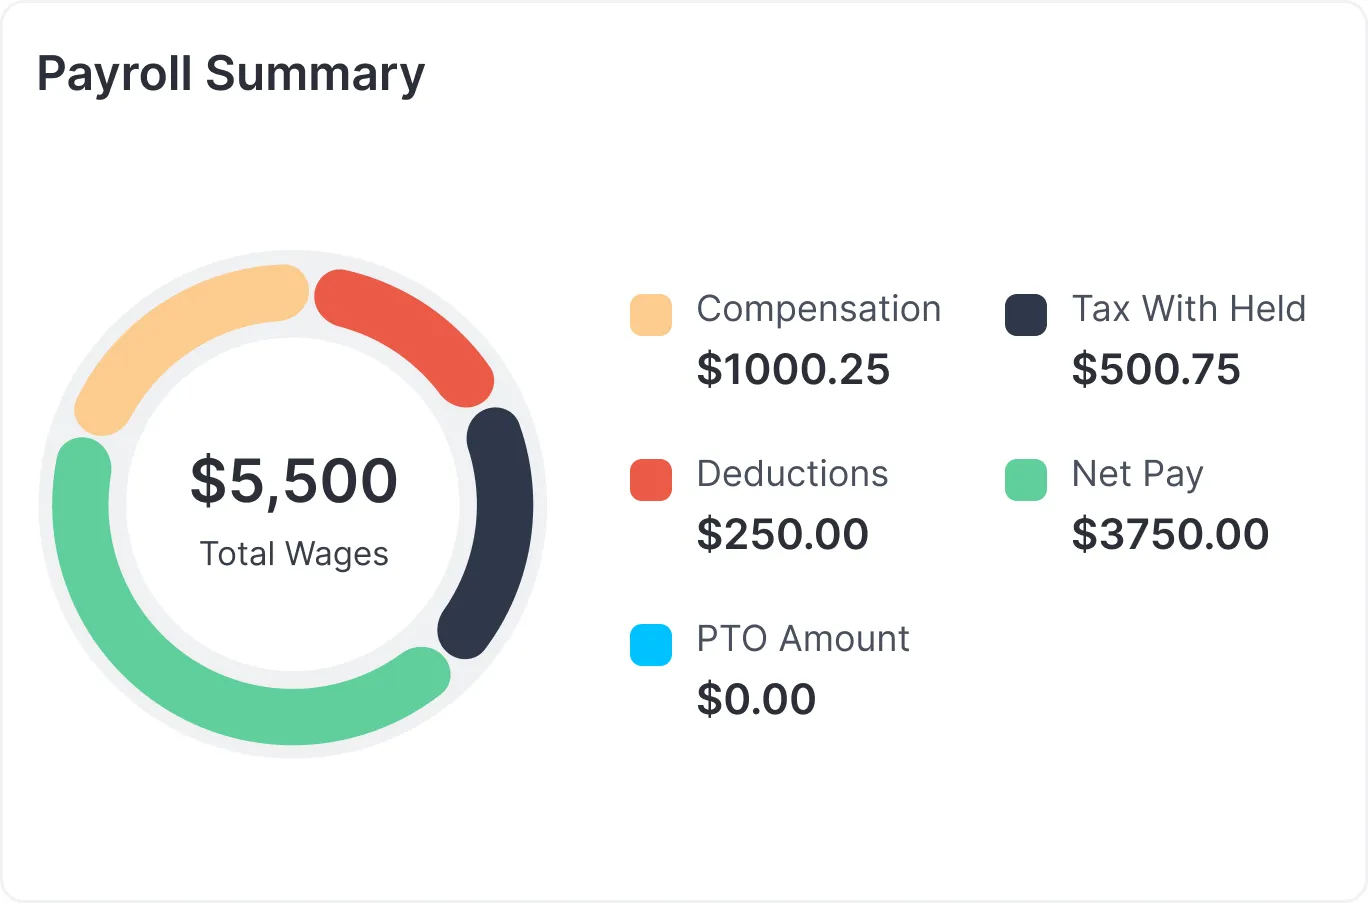This screenshot has width=1368, height=903.
Task: Click the Tax With Held label
Action: 1188,309
